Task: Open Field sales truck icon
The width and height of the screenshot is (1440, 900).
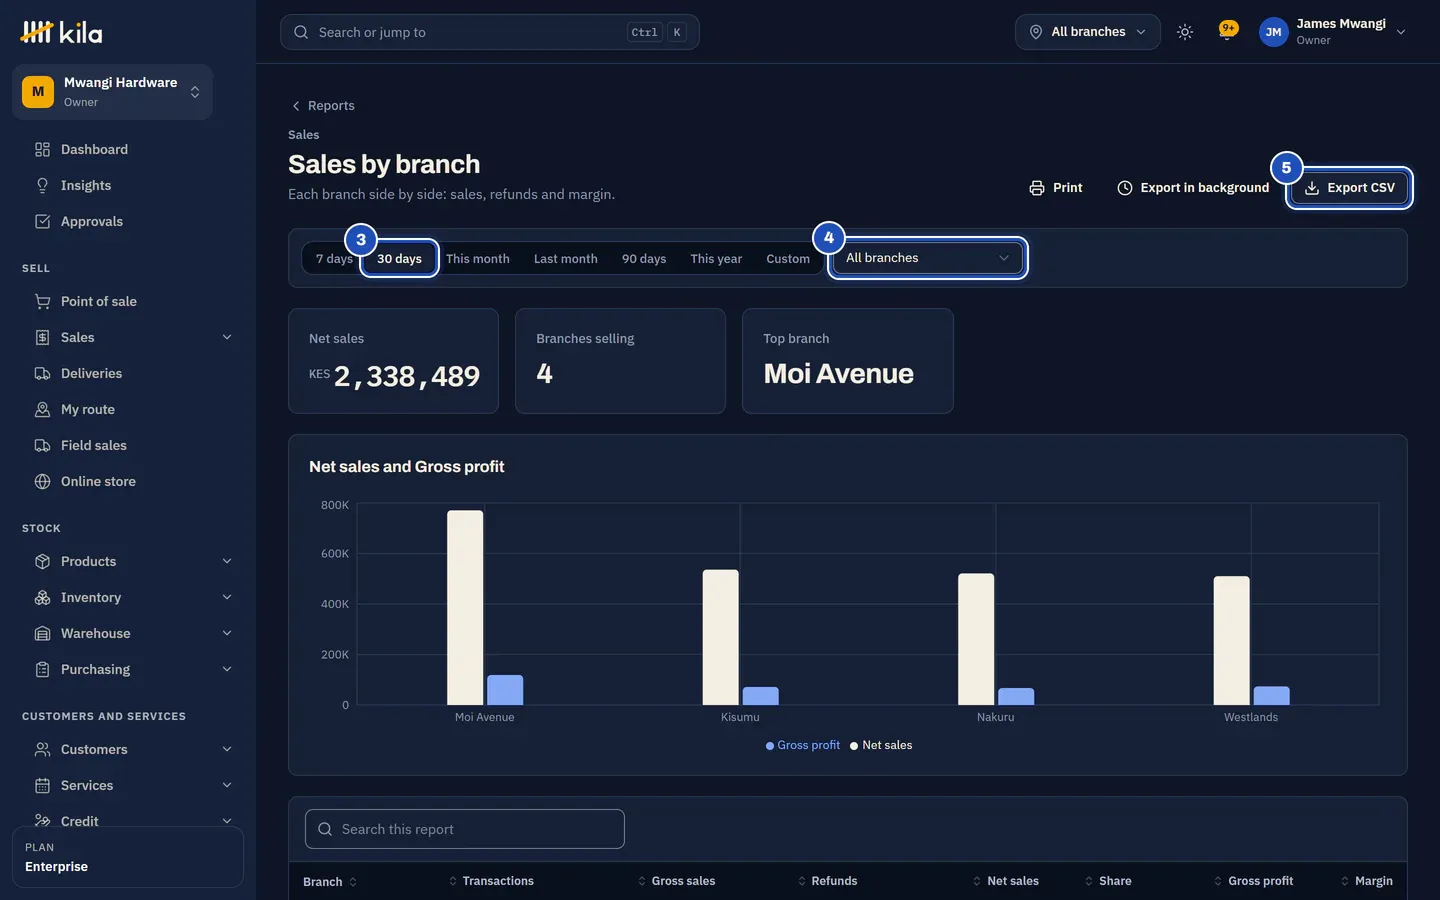Action: coord(42,445)
